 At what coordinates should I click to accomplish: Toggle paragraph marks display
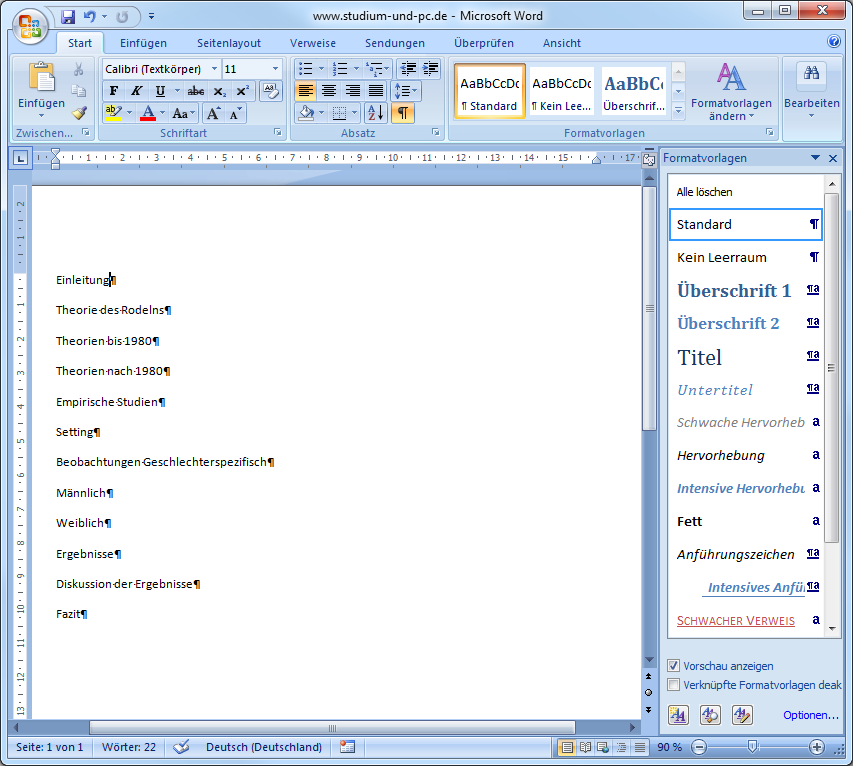click(x=403, y=113)
